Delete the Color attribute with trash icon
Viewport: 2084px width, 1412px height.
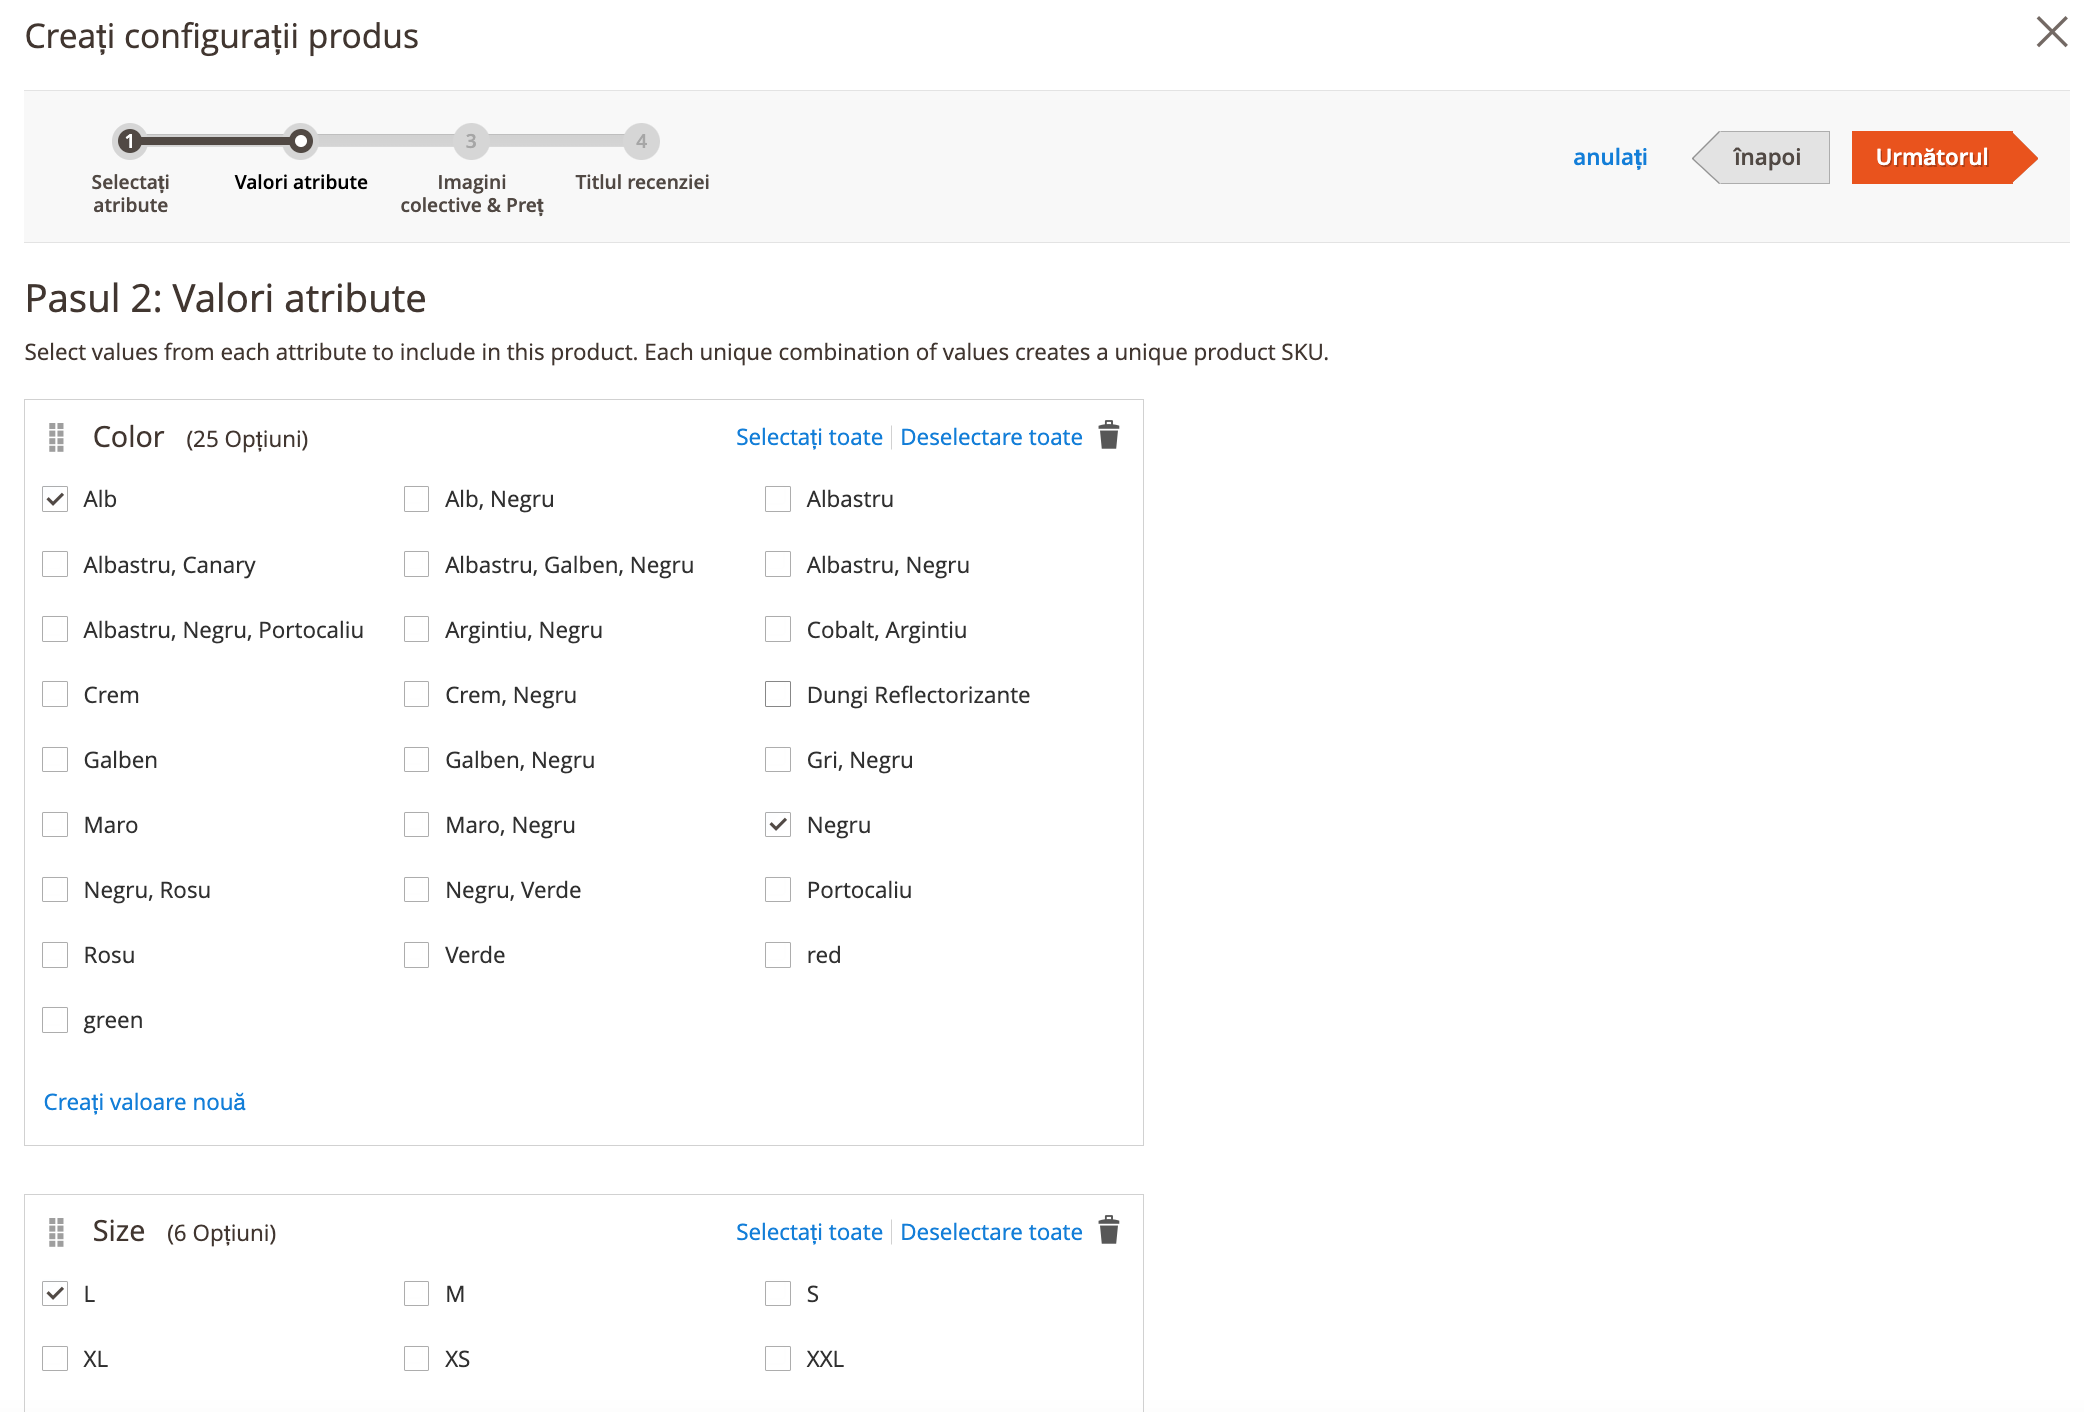click(1108, 436)
